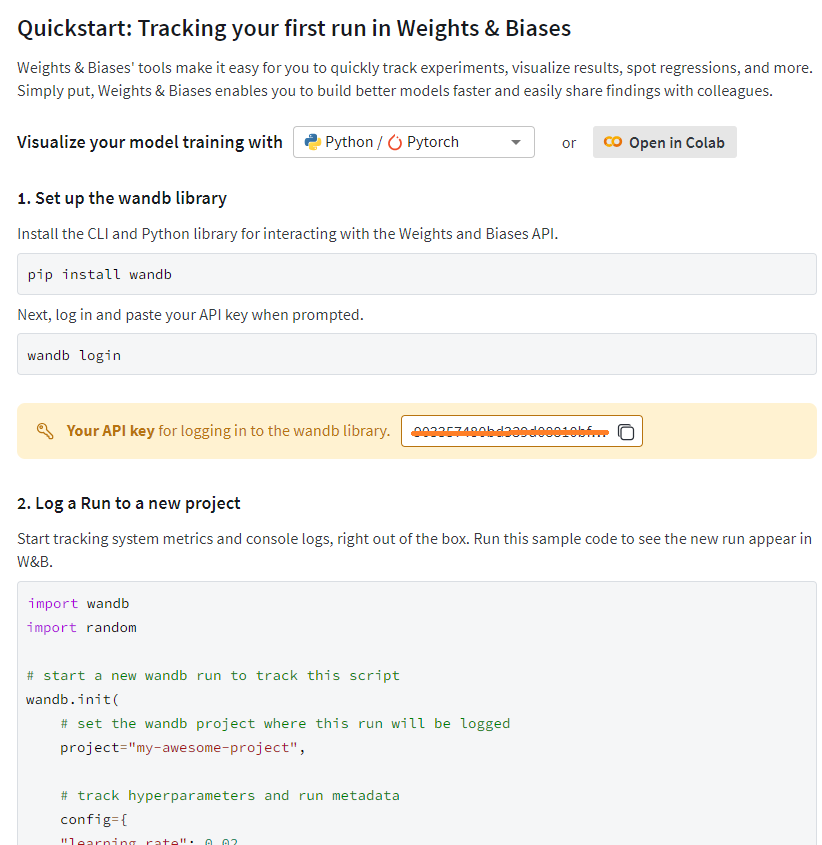
Task: Copy the API key with the clipboard icon
Action: coord(626,432)
